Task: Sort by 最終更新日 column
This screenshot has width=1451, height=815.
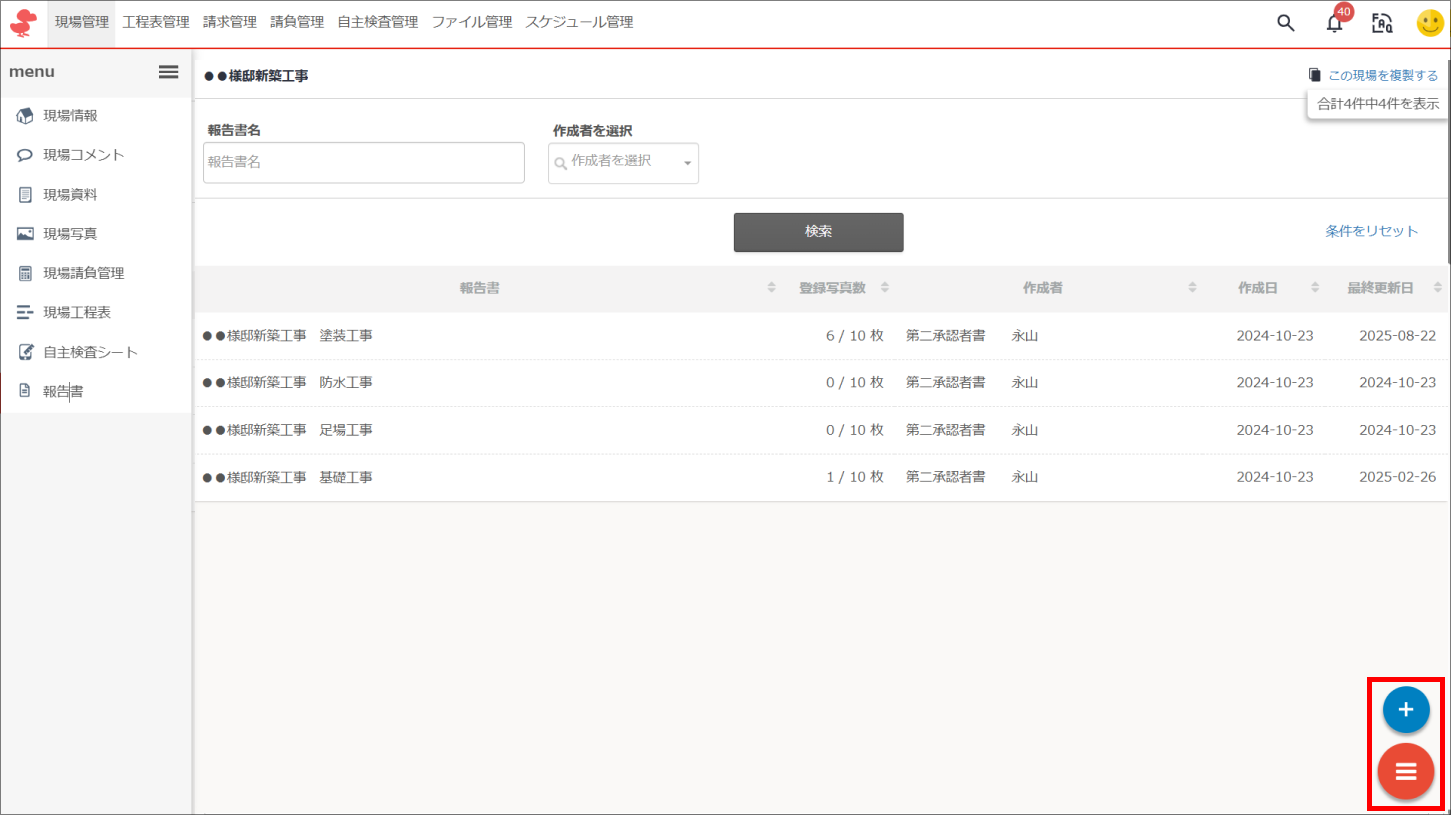Action: pos(1380,288)
